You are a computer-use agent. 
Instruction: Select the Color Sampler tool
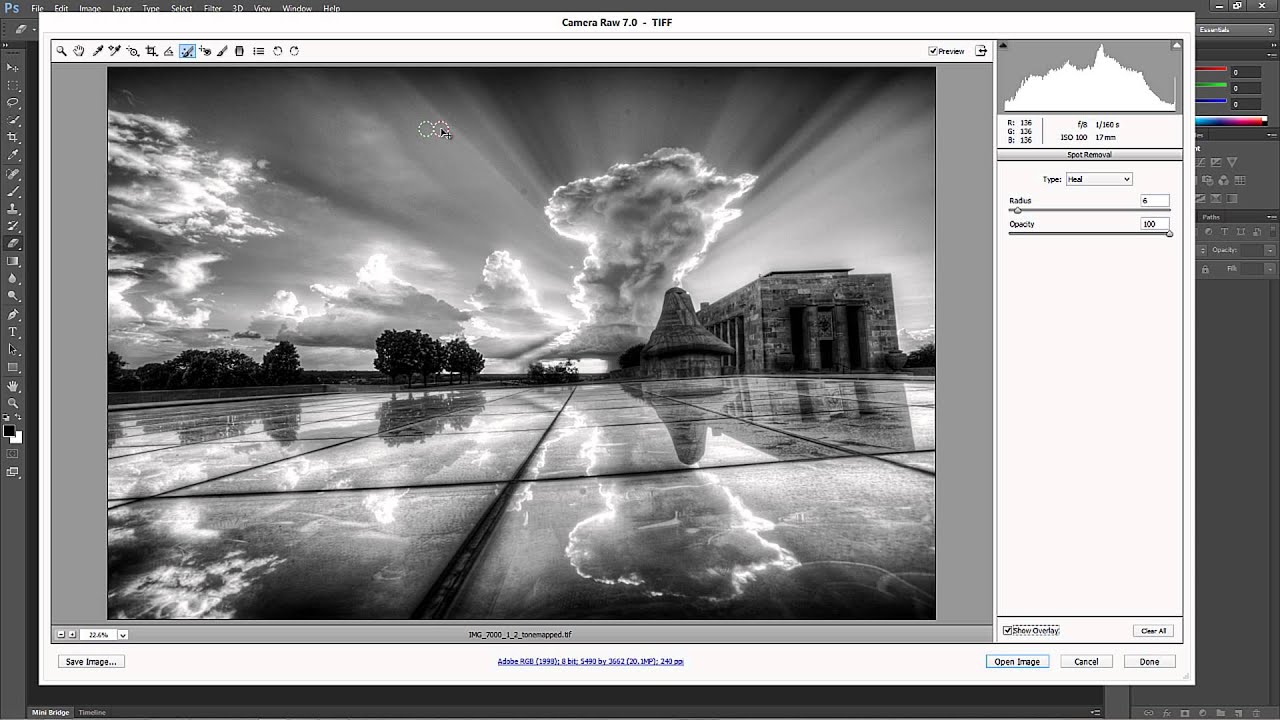pos(115,51)
